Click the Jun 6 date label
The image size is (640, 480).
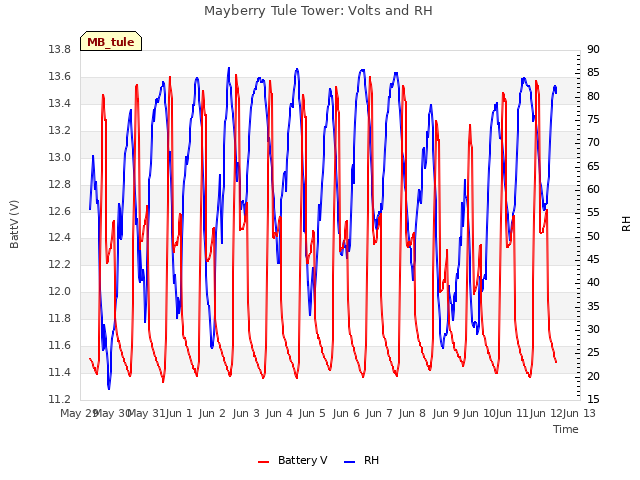pyautogui.click(x=346, y=413)
